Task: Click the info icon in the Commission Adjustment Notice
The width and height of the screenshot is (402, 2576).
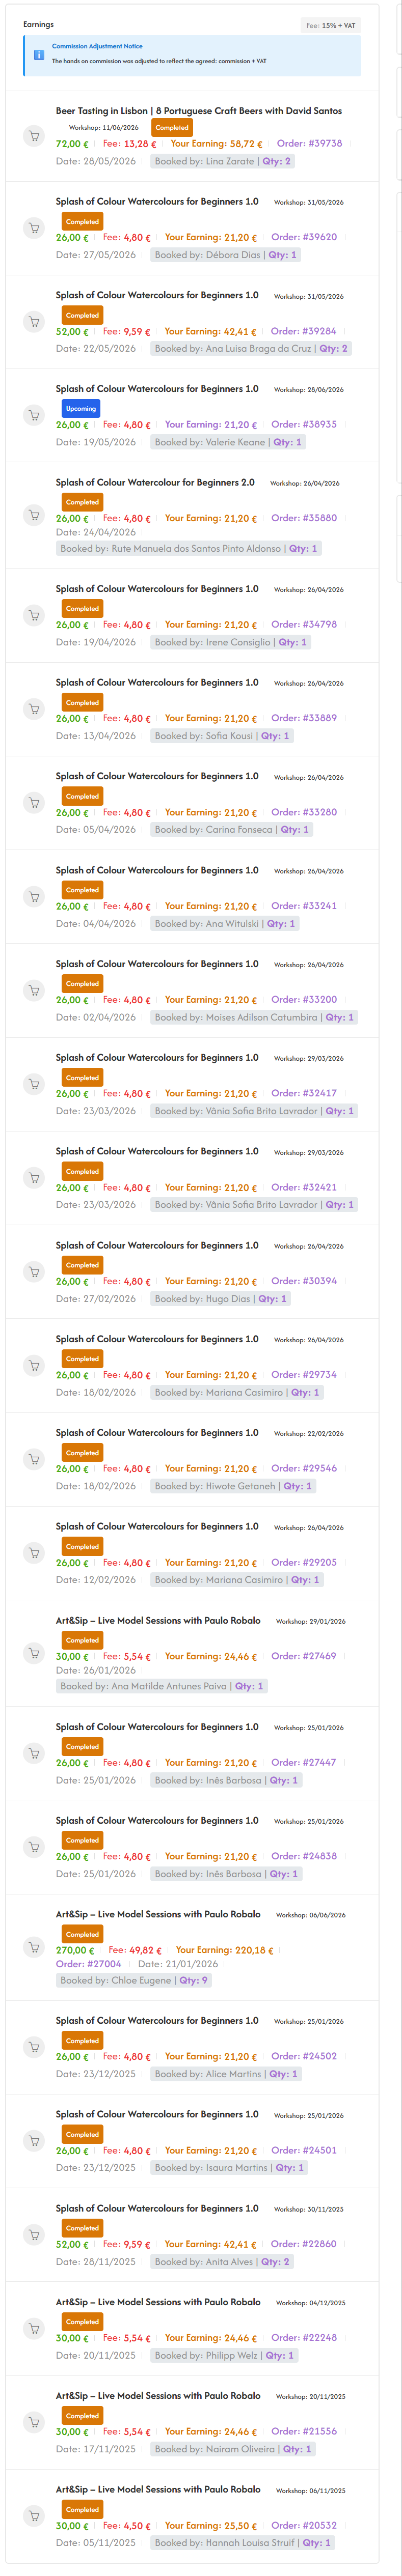Action: [39, 55]
